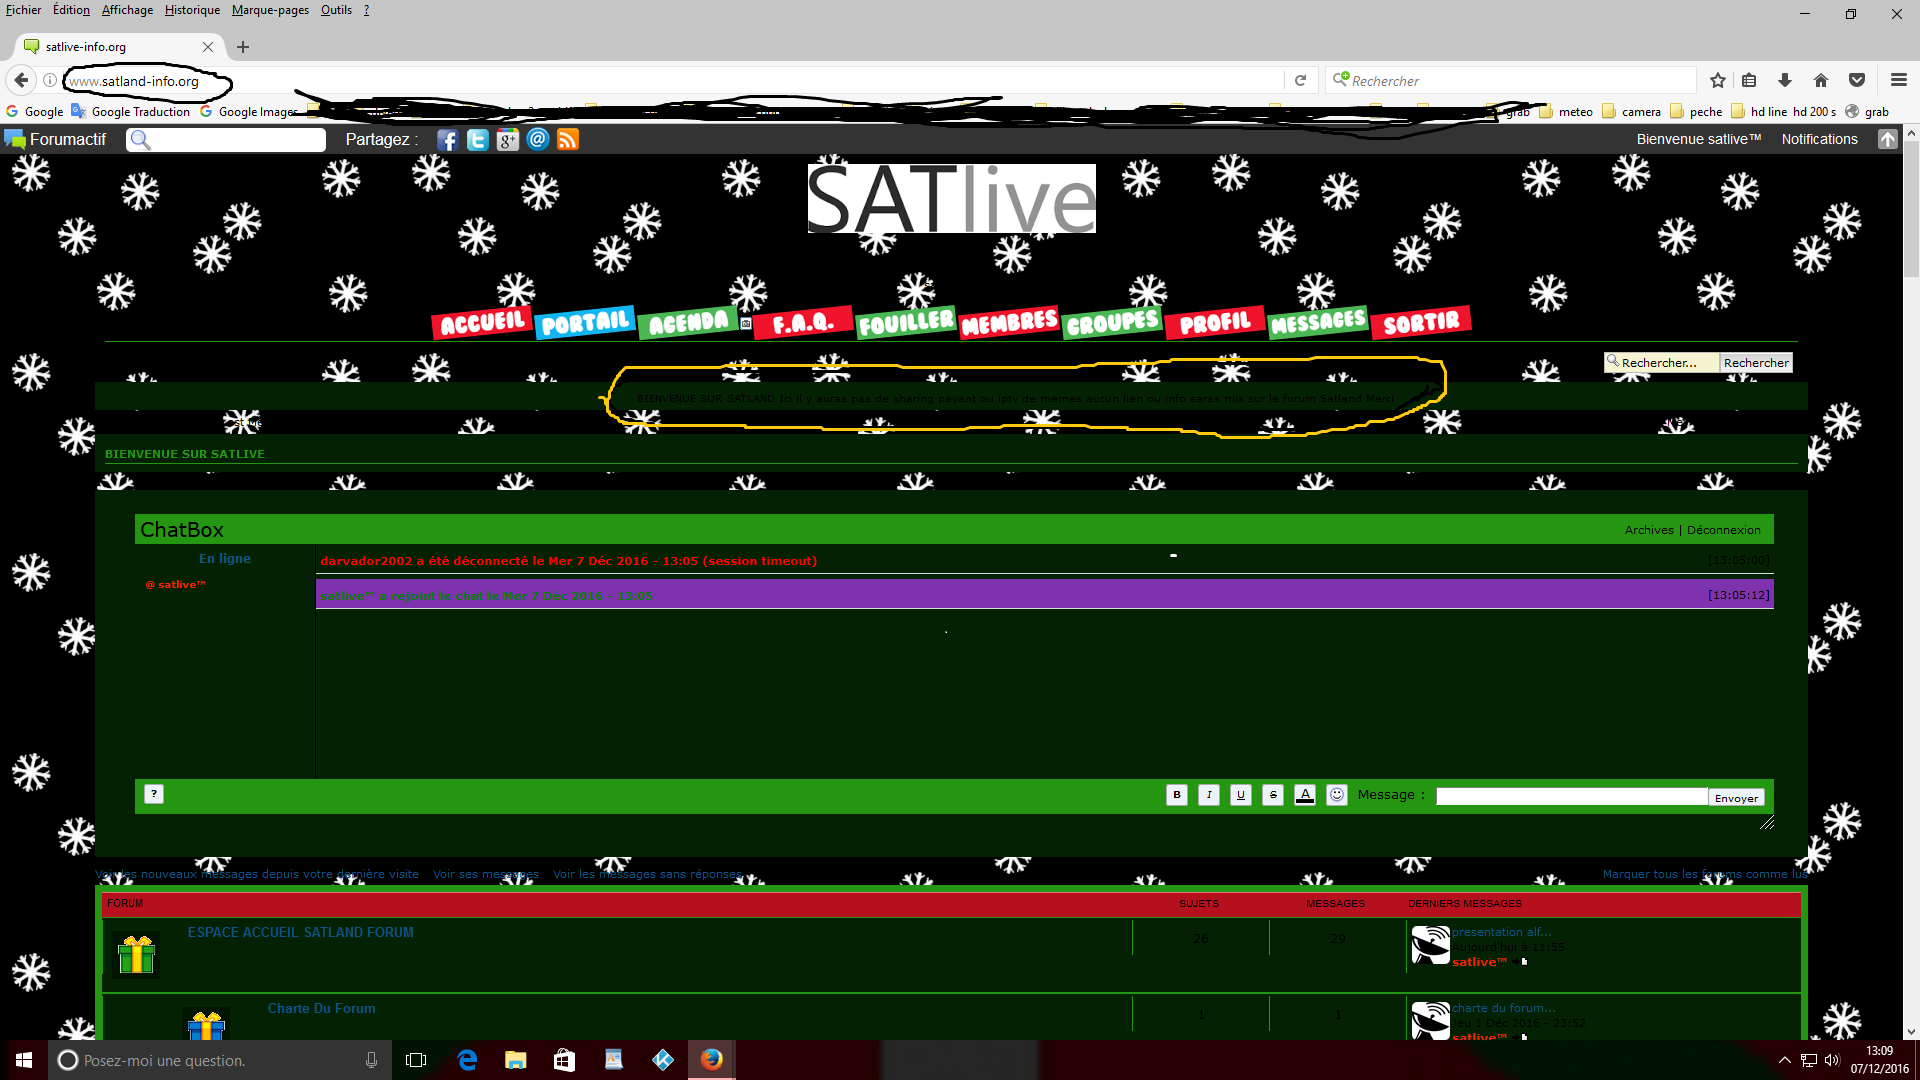Open the AGENDA navigation button
Viewport: 1920px width, 1080px height.
coord(689,323)
